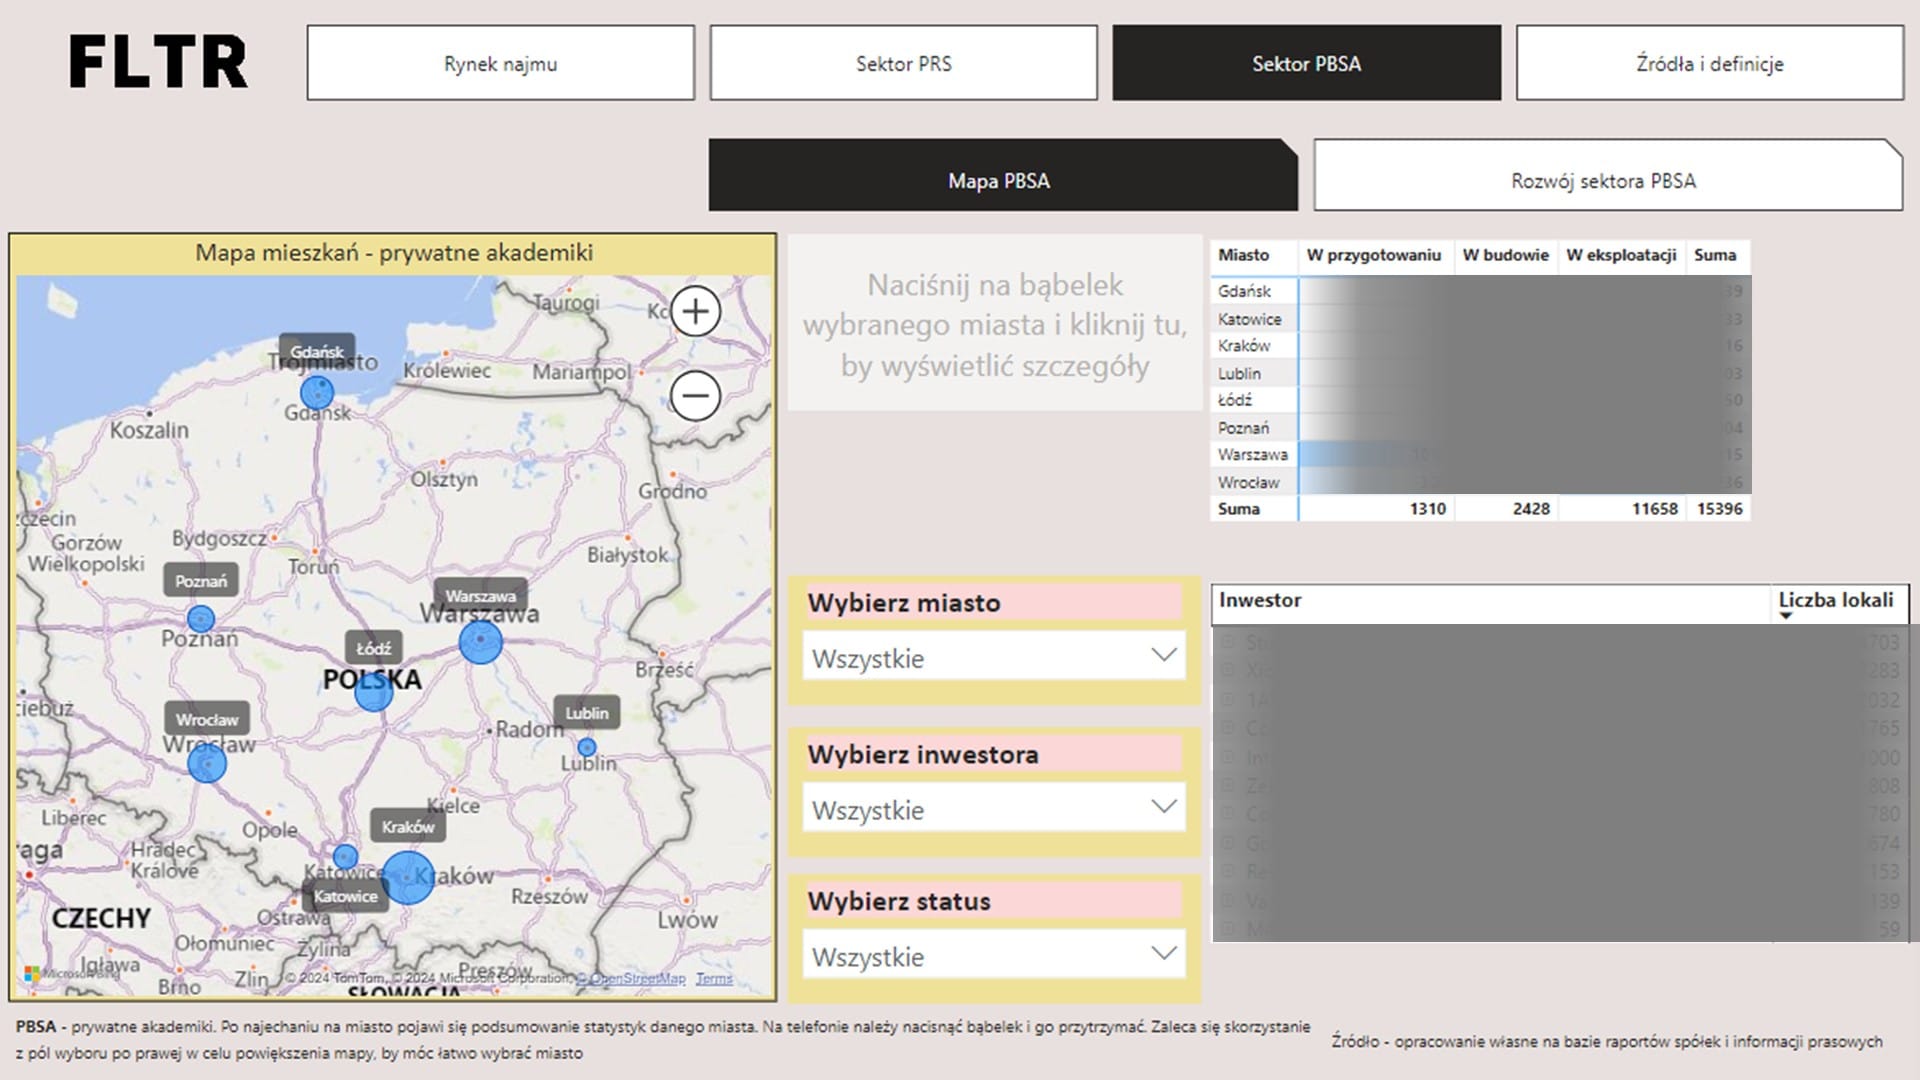Go to Źródła i definicje tab
This screenshot has height=1080, width=1920.
pos(1709,63)
